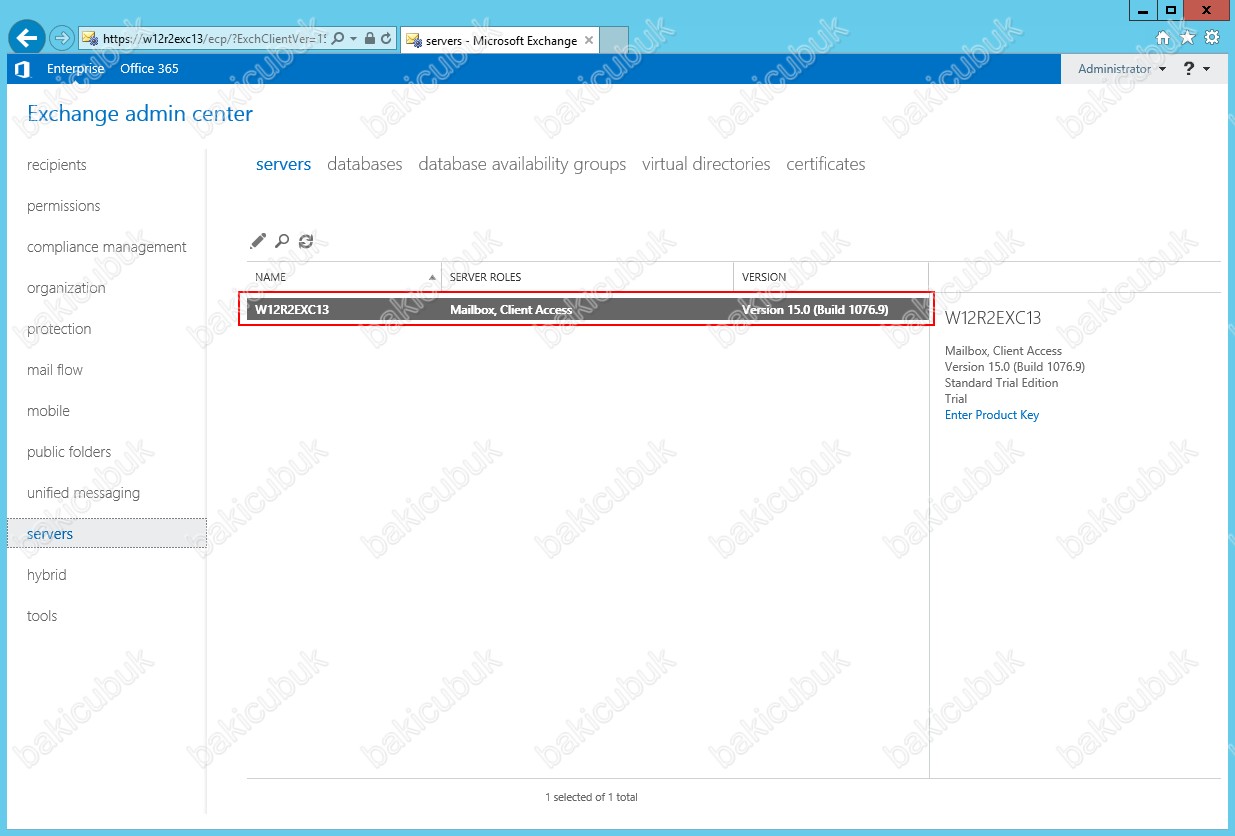Screen dimensions: 1235x836
Task: Open tools in the left navigation
Action: tap(42, 616)
